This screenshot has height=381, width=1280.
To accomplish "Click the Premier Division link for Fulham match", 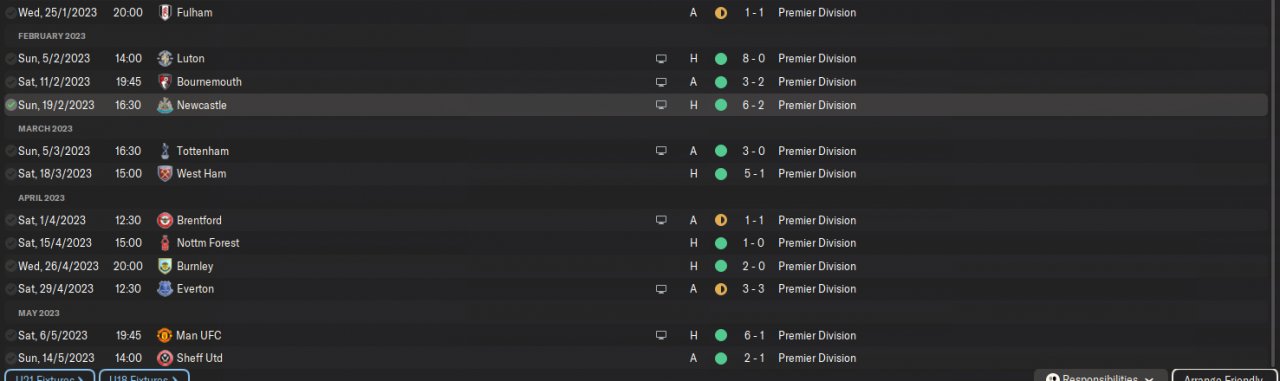I will click(x=817, y=13).
